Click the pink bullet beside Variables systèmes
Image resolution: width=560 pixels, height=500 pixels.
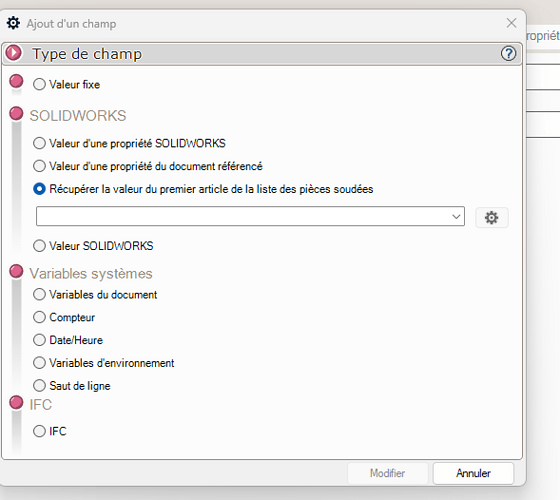16,271
